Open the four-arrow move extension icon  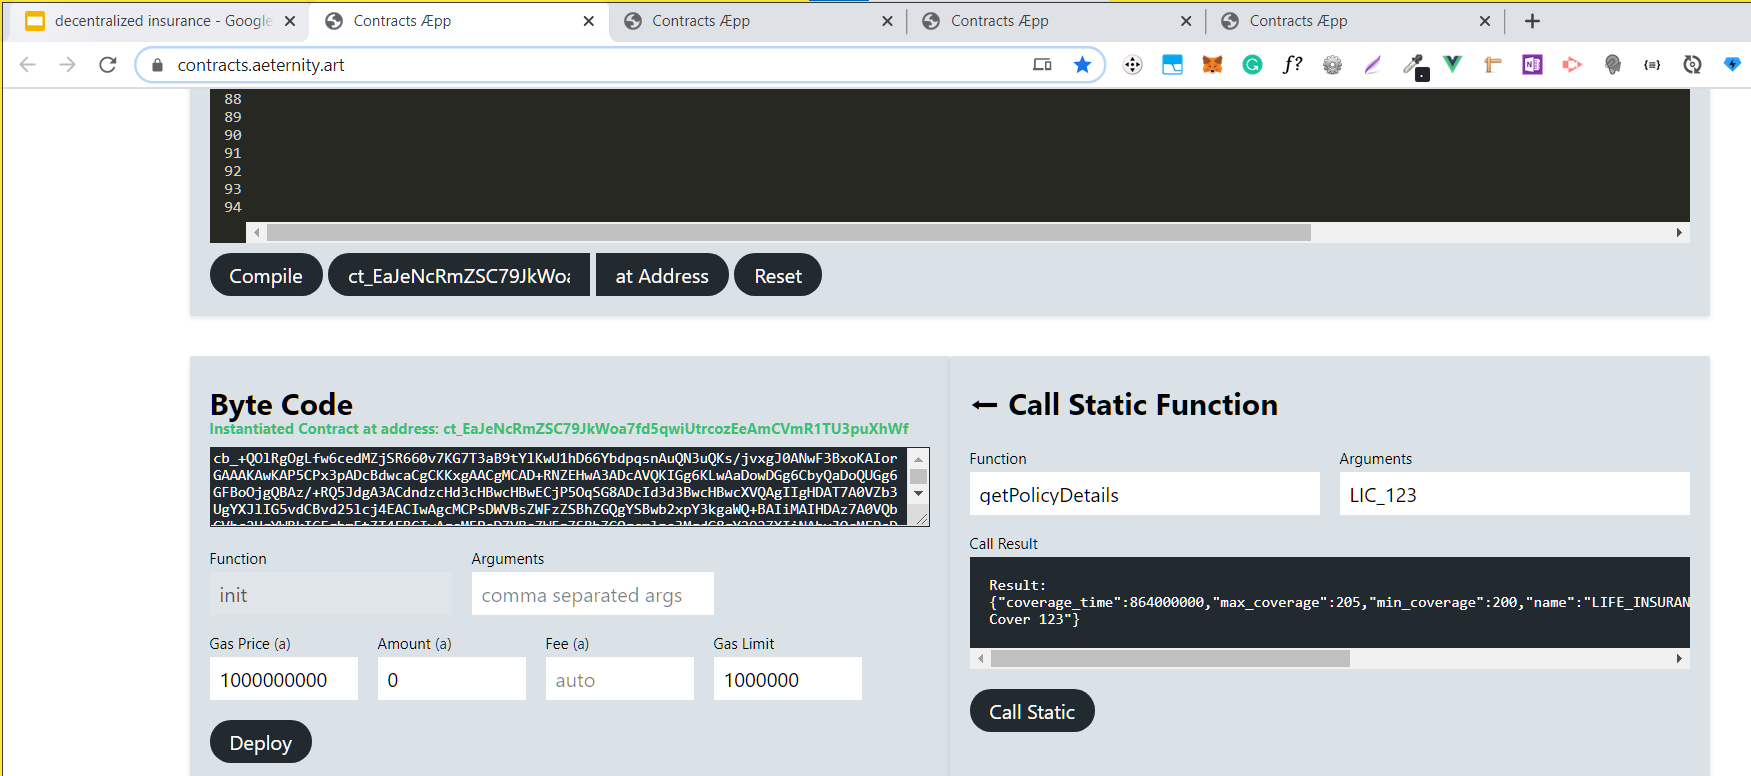point(1132,65)
